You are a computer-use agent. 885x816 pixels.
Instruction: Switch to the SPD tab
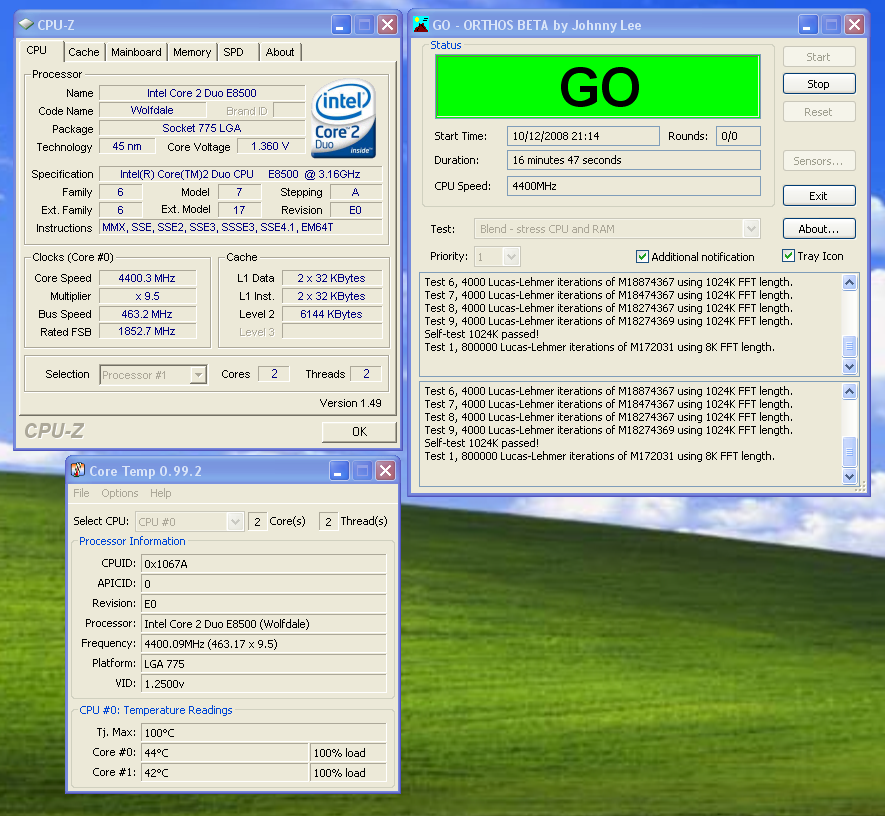point(233,52)
